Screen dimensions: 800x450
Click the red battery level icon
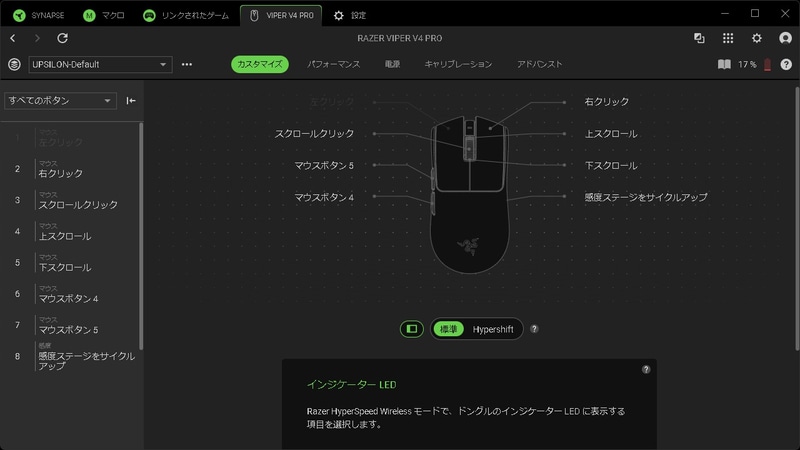767,64
